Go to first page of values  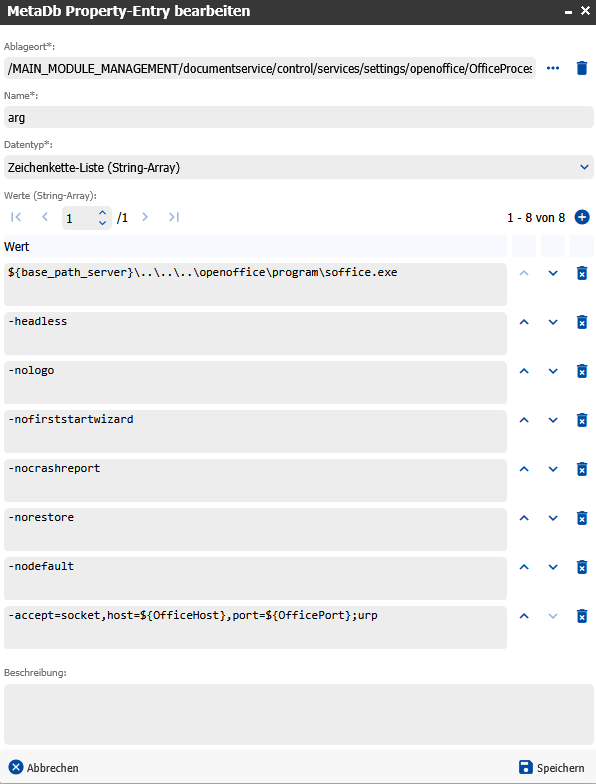click(16, 217)
